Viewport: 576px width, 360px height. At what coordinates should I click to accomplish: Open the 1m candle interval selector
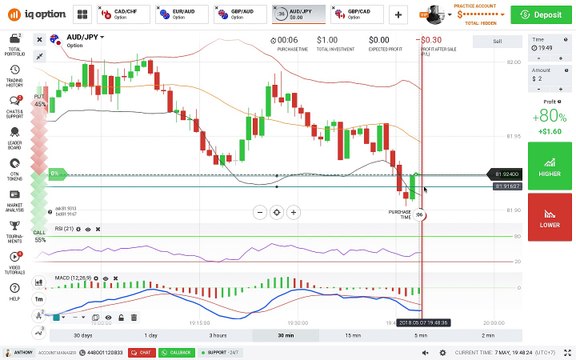(x=39, y=299)
